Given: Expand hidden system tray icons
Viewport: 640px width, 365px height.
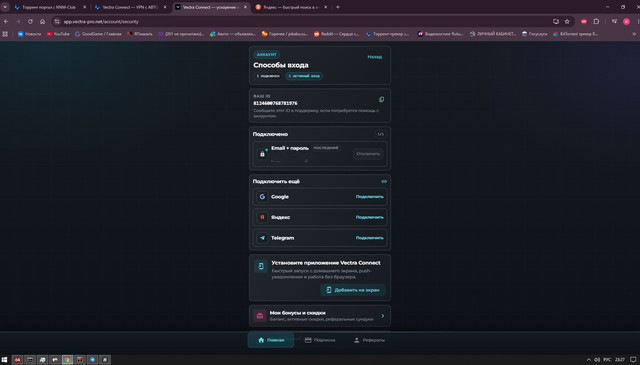Looking at the screenshot, I should 589,360.
